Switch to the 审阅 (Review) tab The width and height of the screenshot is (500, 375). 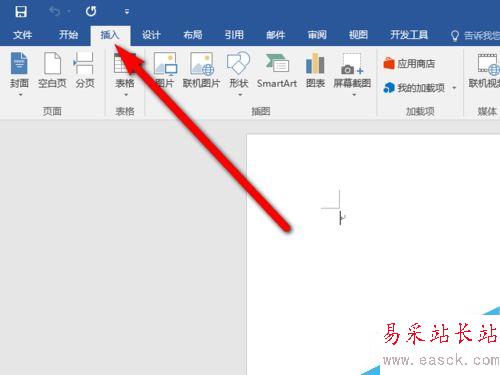pyautogui.click(x=317, y=35)
